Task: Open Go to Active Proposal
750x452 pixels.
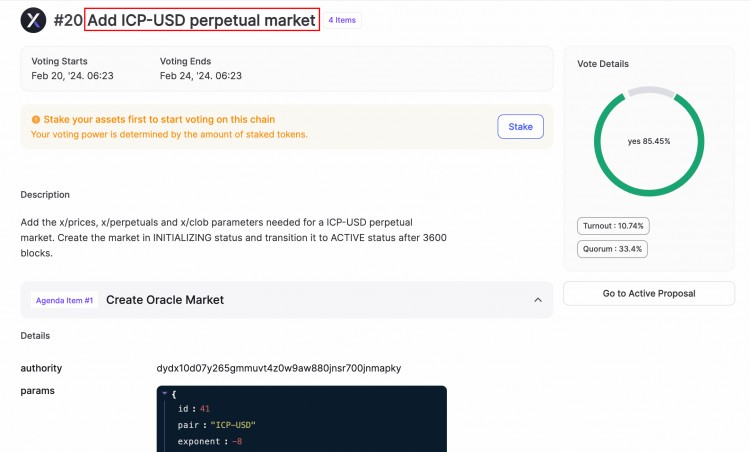Action: pos(649,293)
